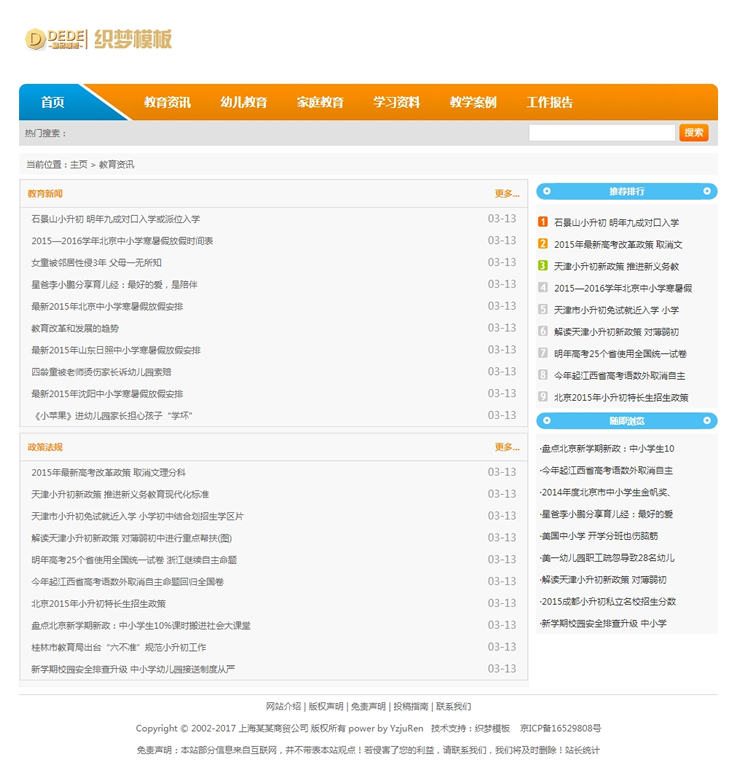Image resolution: width=740 pixels, height=768 pixels.
Task: Click the green rank 3 badge
Action: (x=543, y=266)
